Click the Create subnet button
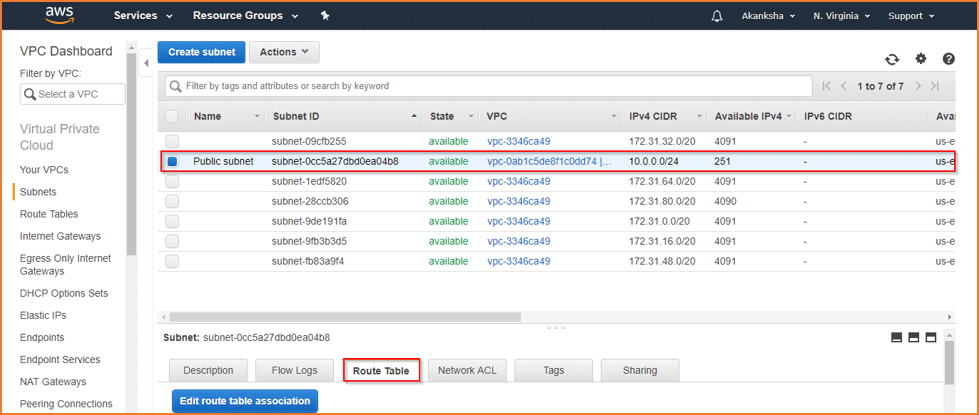The width and height of the screenshot is (979, 415). [x=202, y=52]
